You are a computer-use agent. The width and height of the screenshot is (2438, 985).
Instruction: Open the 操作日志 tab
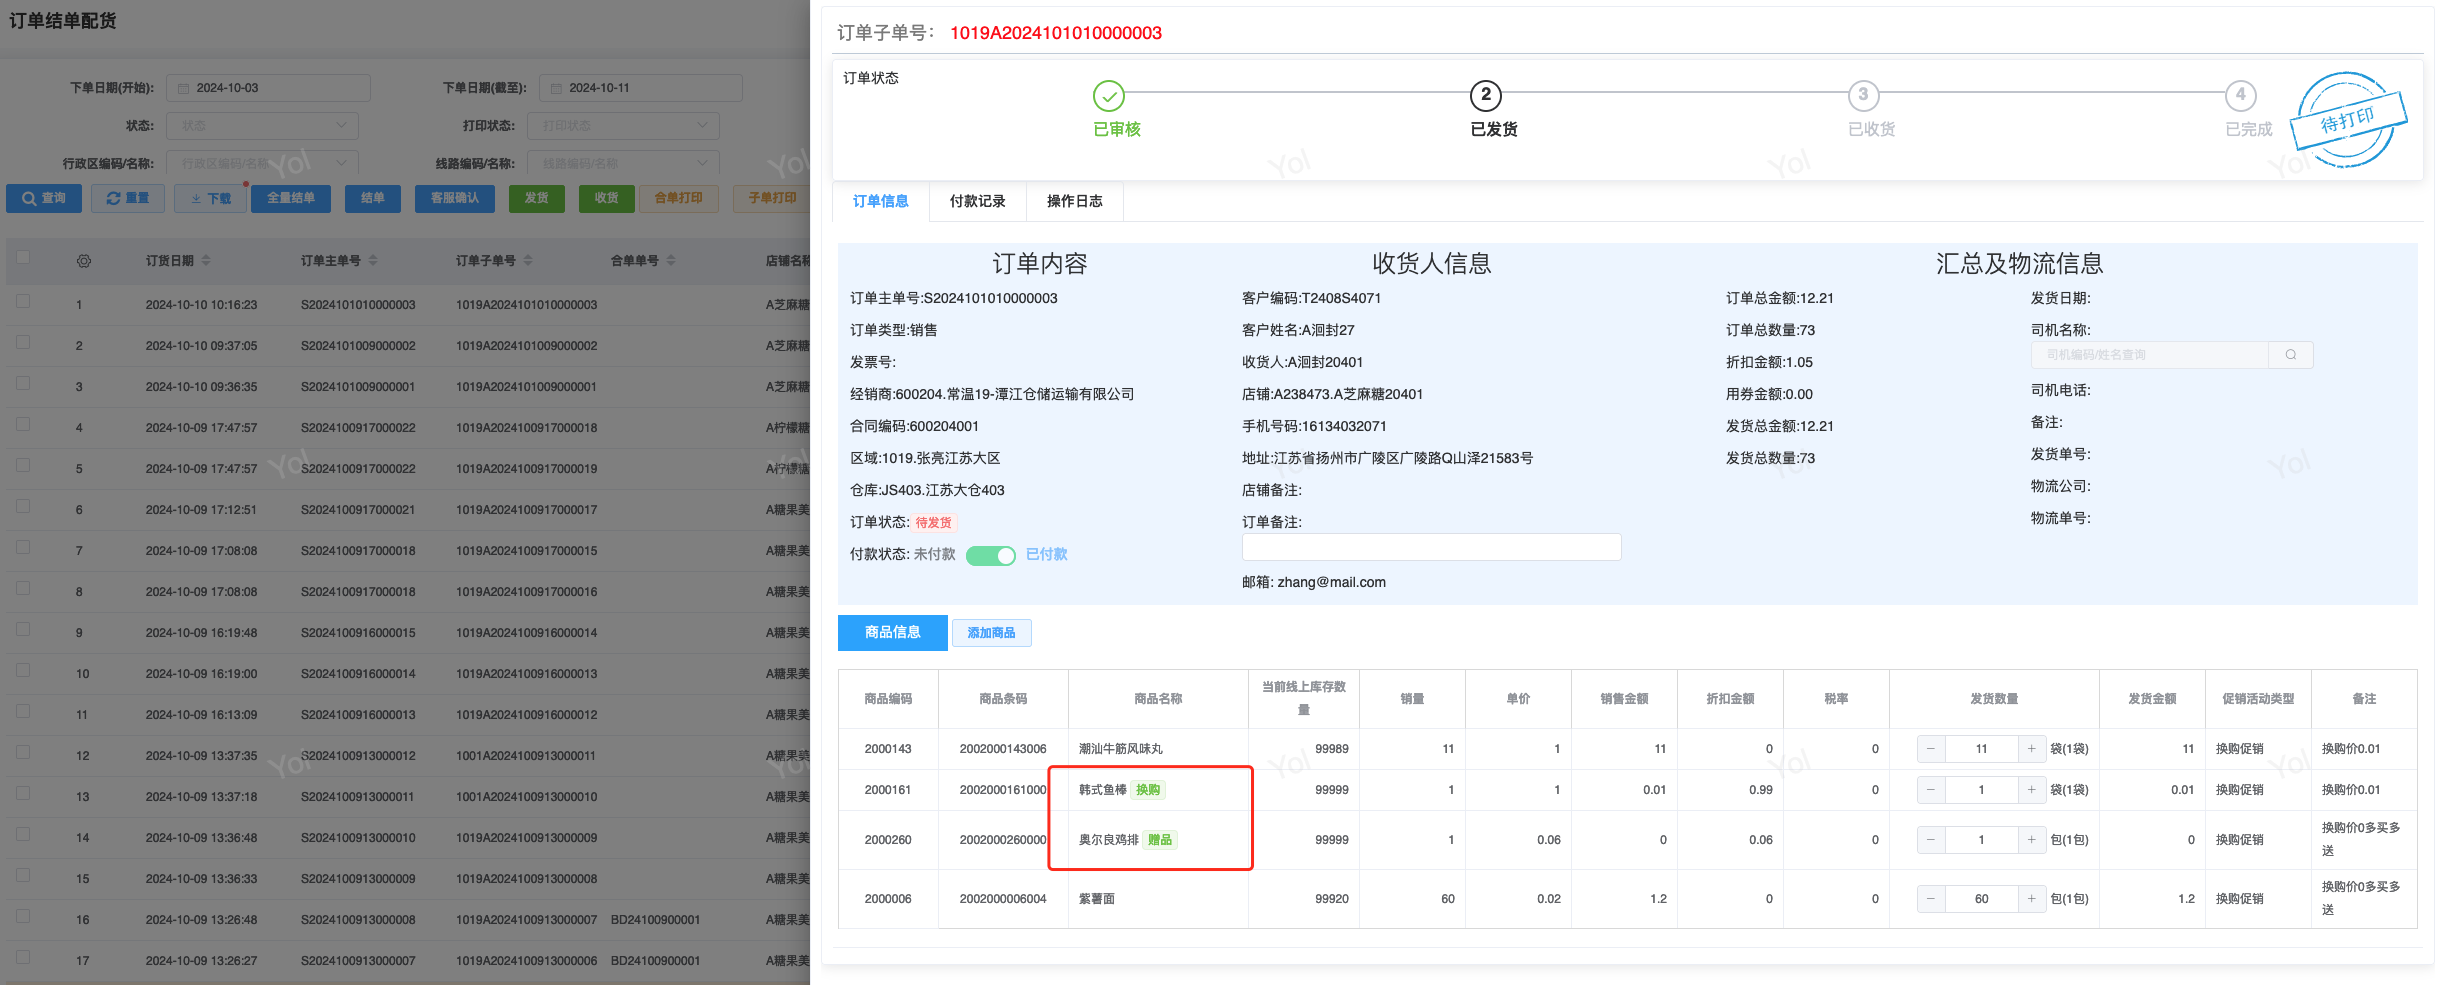[1074, 201]
